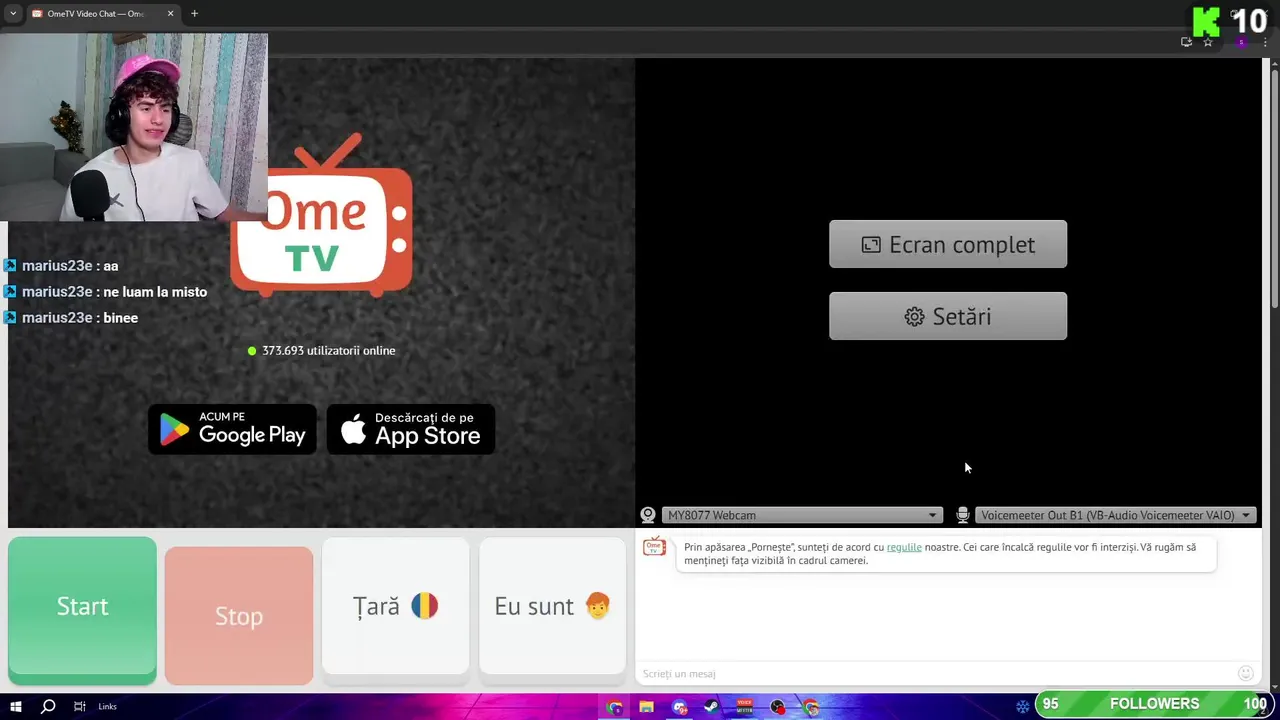Open the purple browser profile avatar
The height and width of the screenshot is (720, 1280).
click(1241, 42)
